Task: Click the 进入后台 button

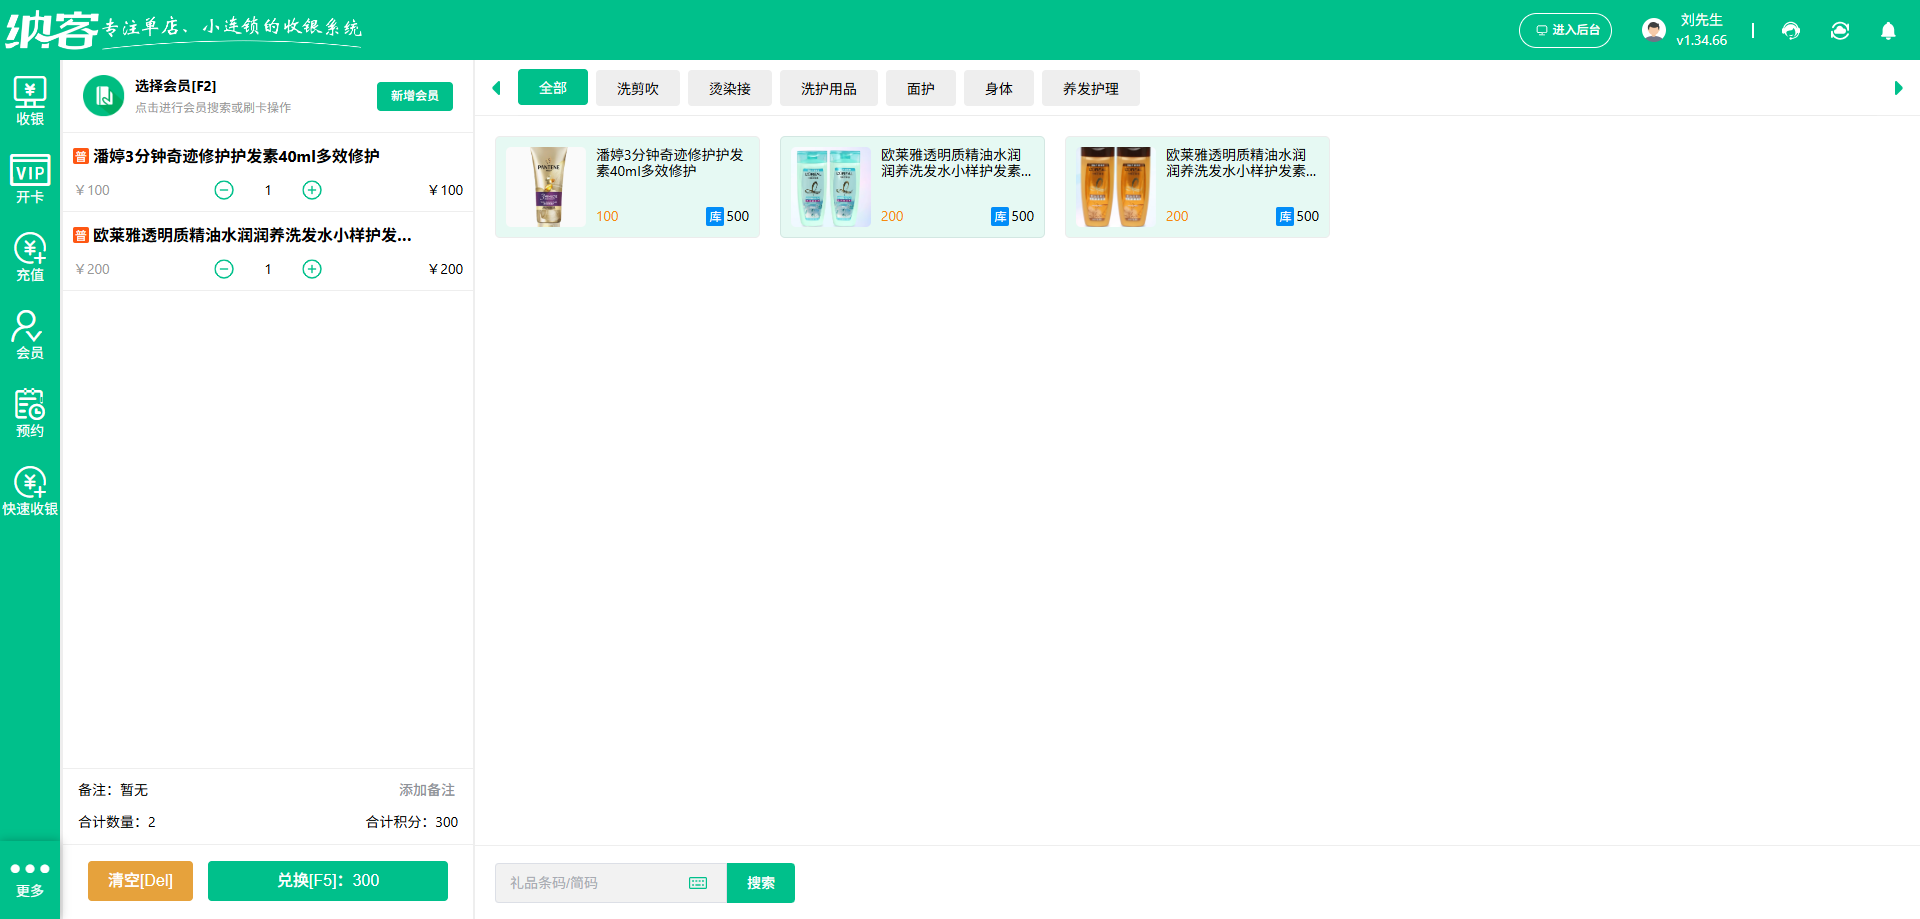Action: point(1565,30)
